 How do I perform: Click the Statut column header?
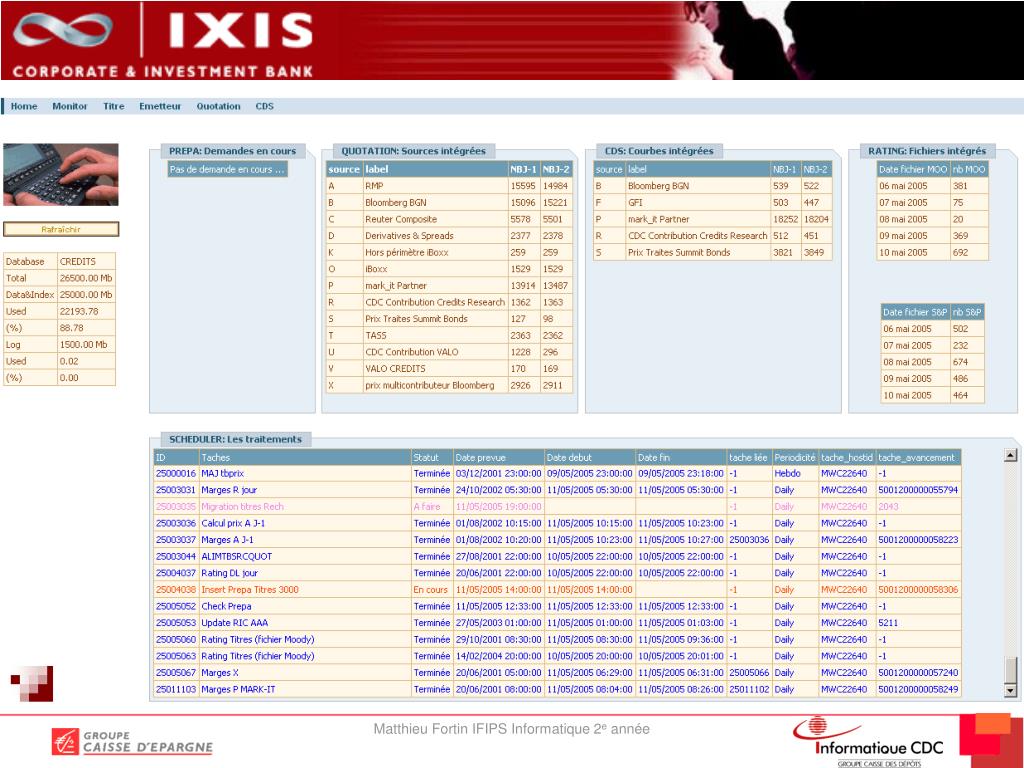pyautogui.click(x=432, y=458)
